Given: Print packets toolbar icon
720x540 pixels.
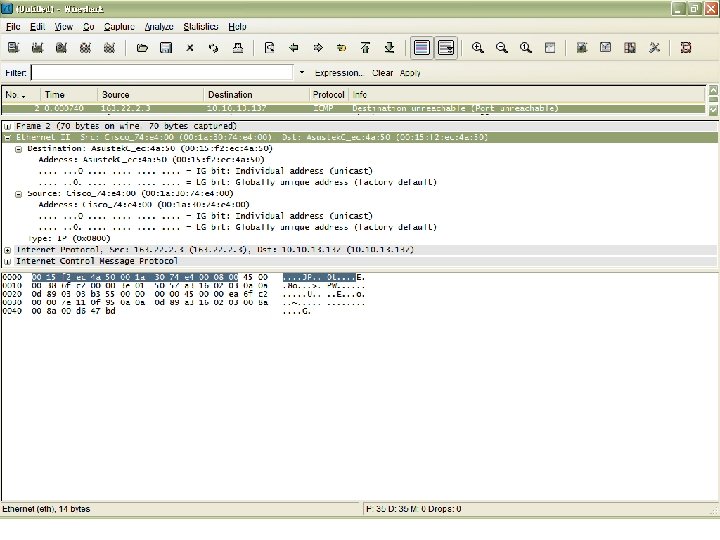Looking at the screenshot, I should [238, 48].
